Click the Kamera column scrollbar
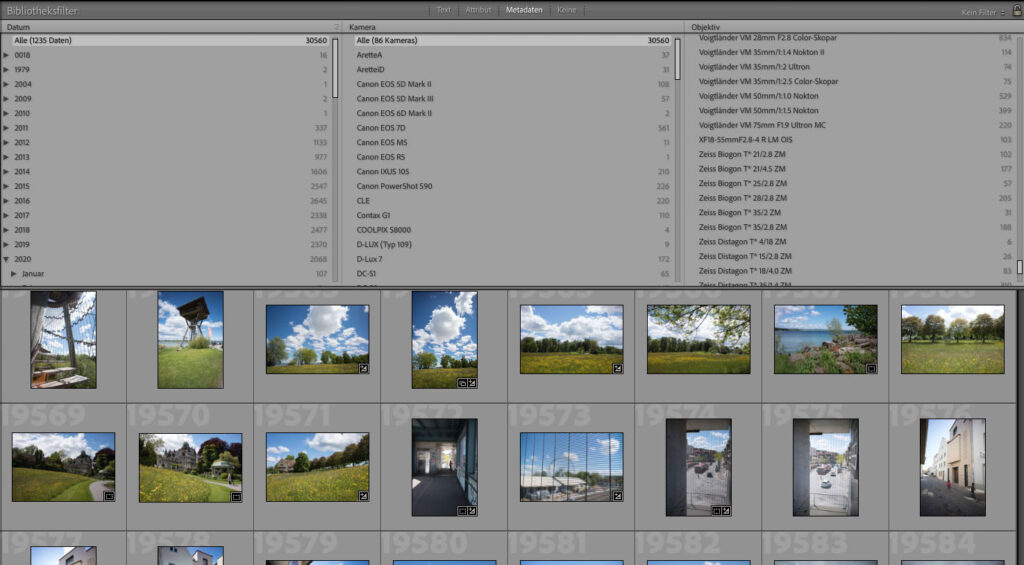Screen dimensions: 1024x565 (677, 59)
